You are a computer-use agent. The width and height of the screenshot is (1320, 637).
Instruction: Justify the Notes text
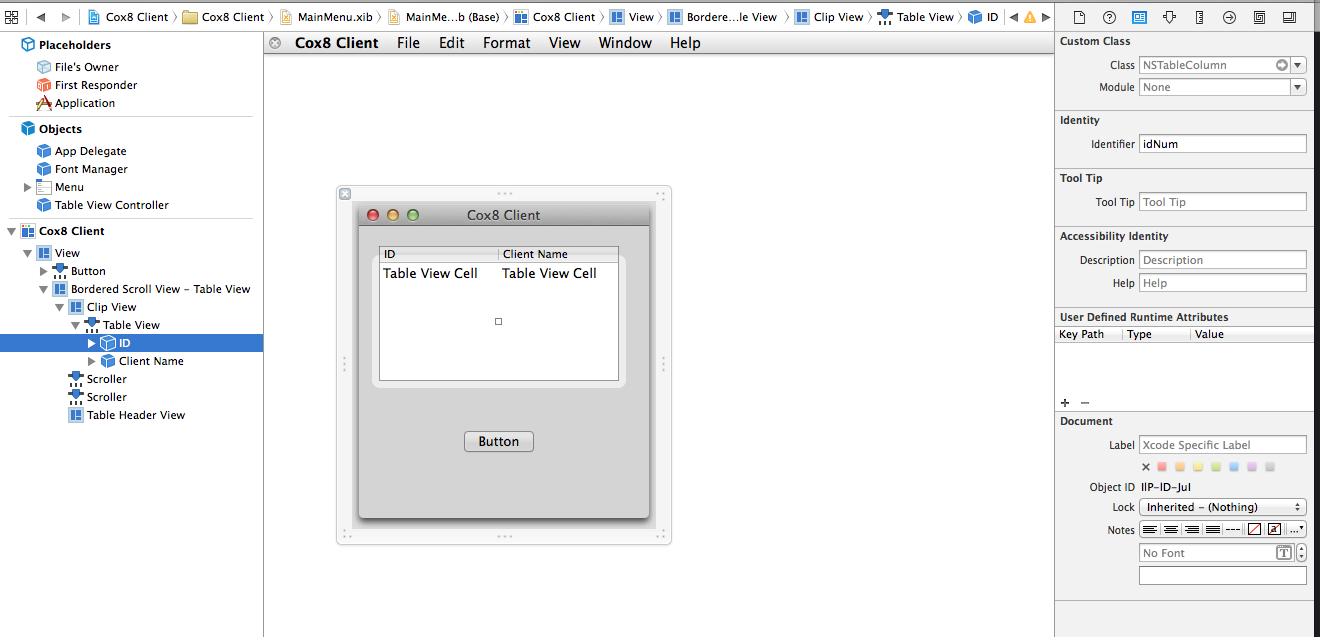coord(1213,529)
